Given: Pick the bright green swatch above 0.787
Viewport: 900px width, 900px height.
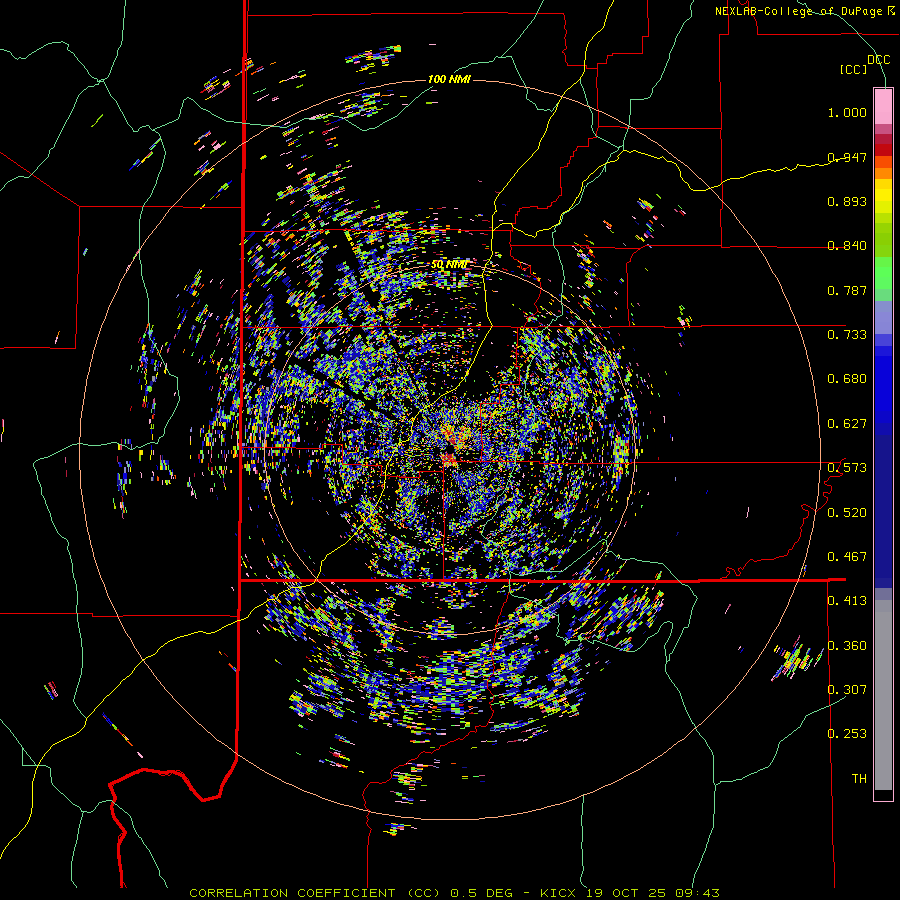Looking at the screenshot, I should [883, 273].
